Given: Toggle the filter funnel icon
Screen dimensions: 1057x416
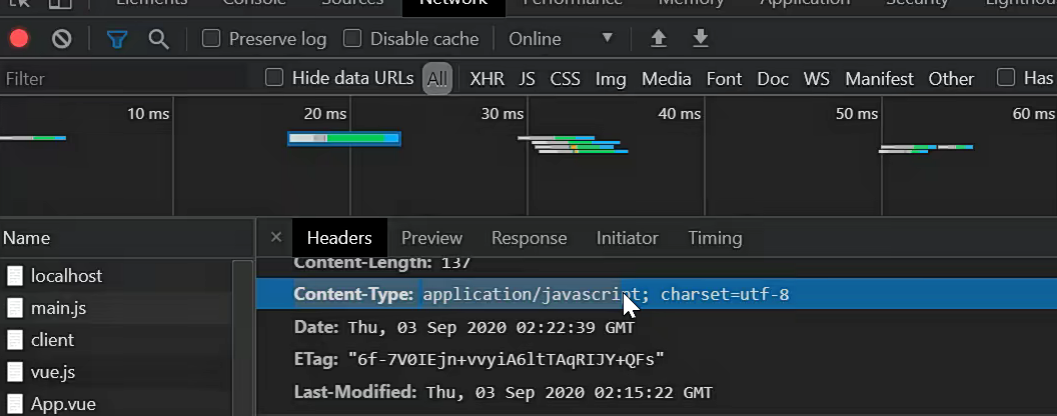Looking at the screenshot, I should pyautogui.click(x=117, y=39).
